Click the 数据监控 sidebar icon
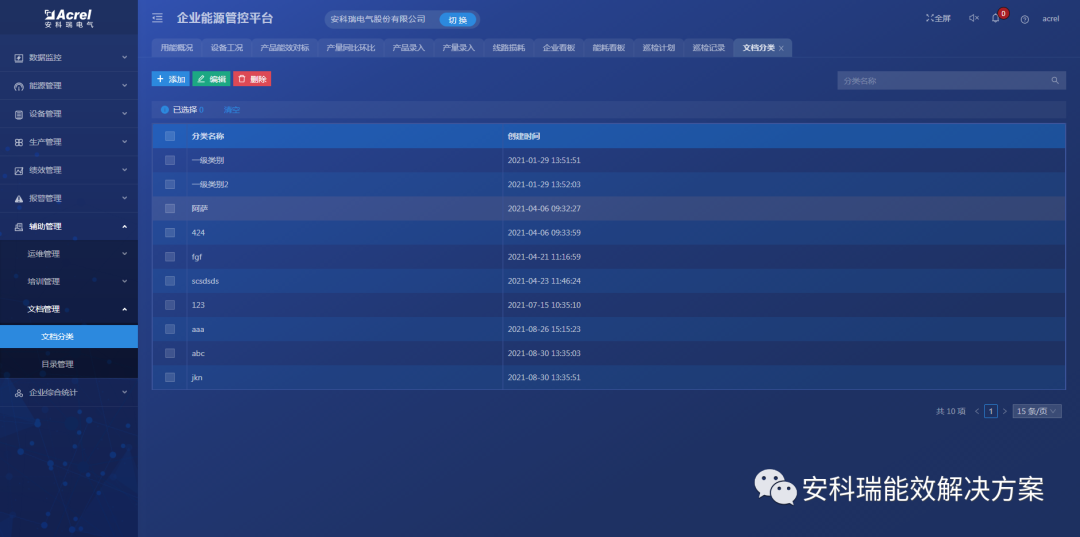Image resolution: width=1080 pixels, height=537 pixels. point(19,58)
